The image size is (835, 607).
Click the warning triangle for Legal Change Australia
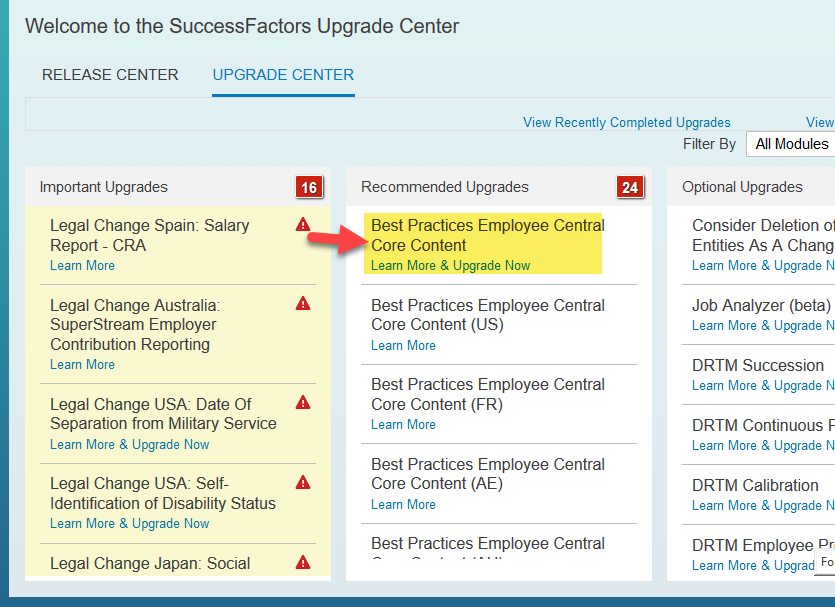tap(303, 304)
